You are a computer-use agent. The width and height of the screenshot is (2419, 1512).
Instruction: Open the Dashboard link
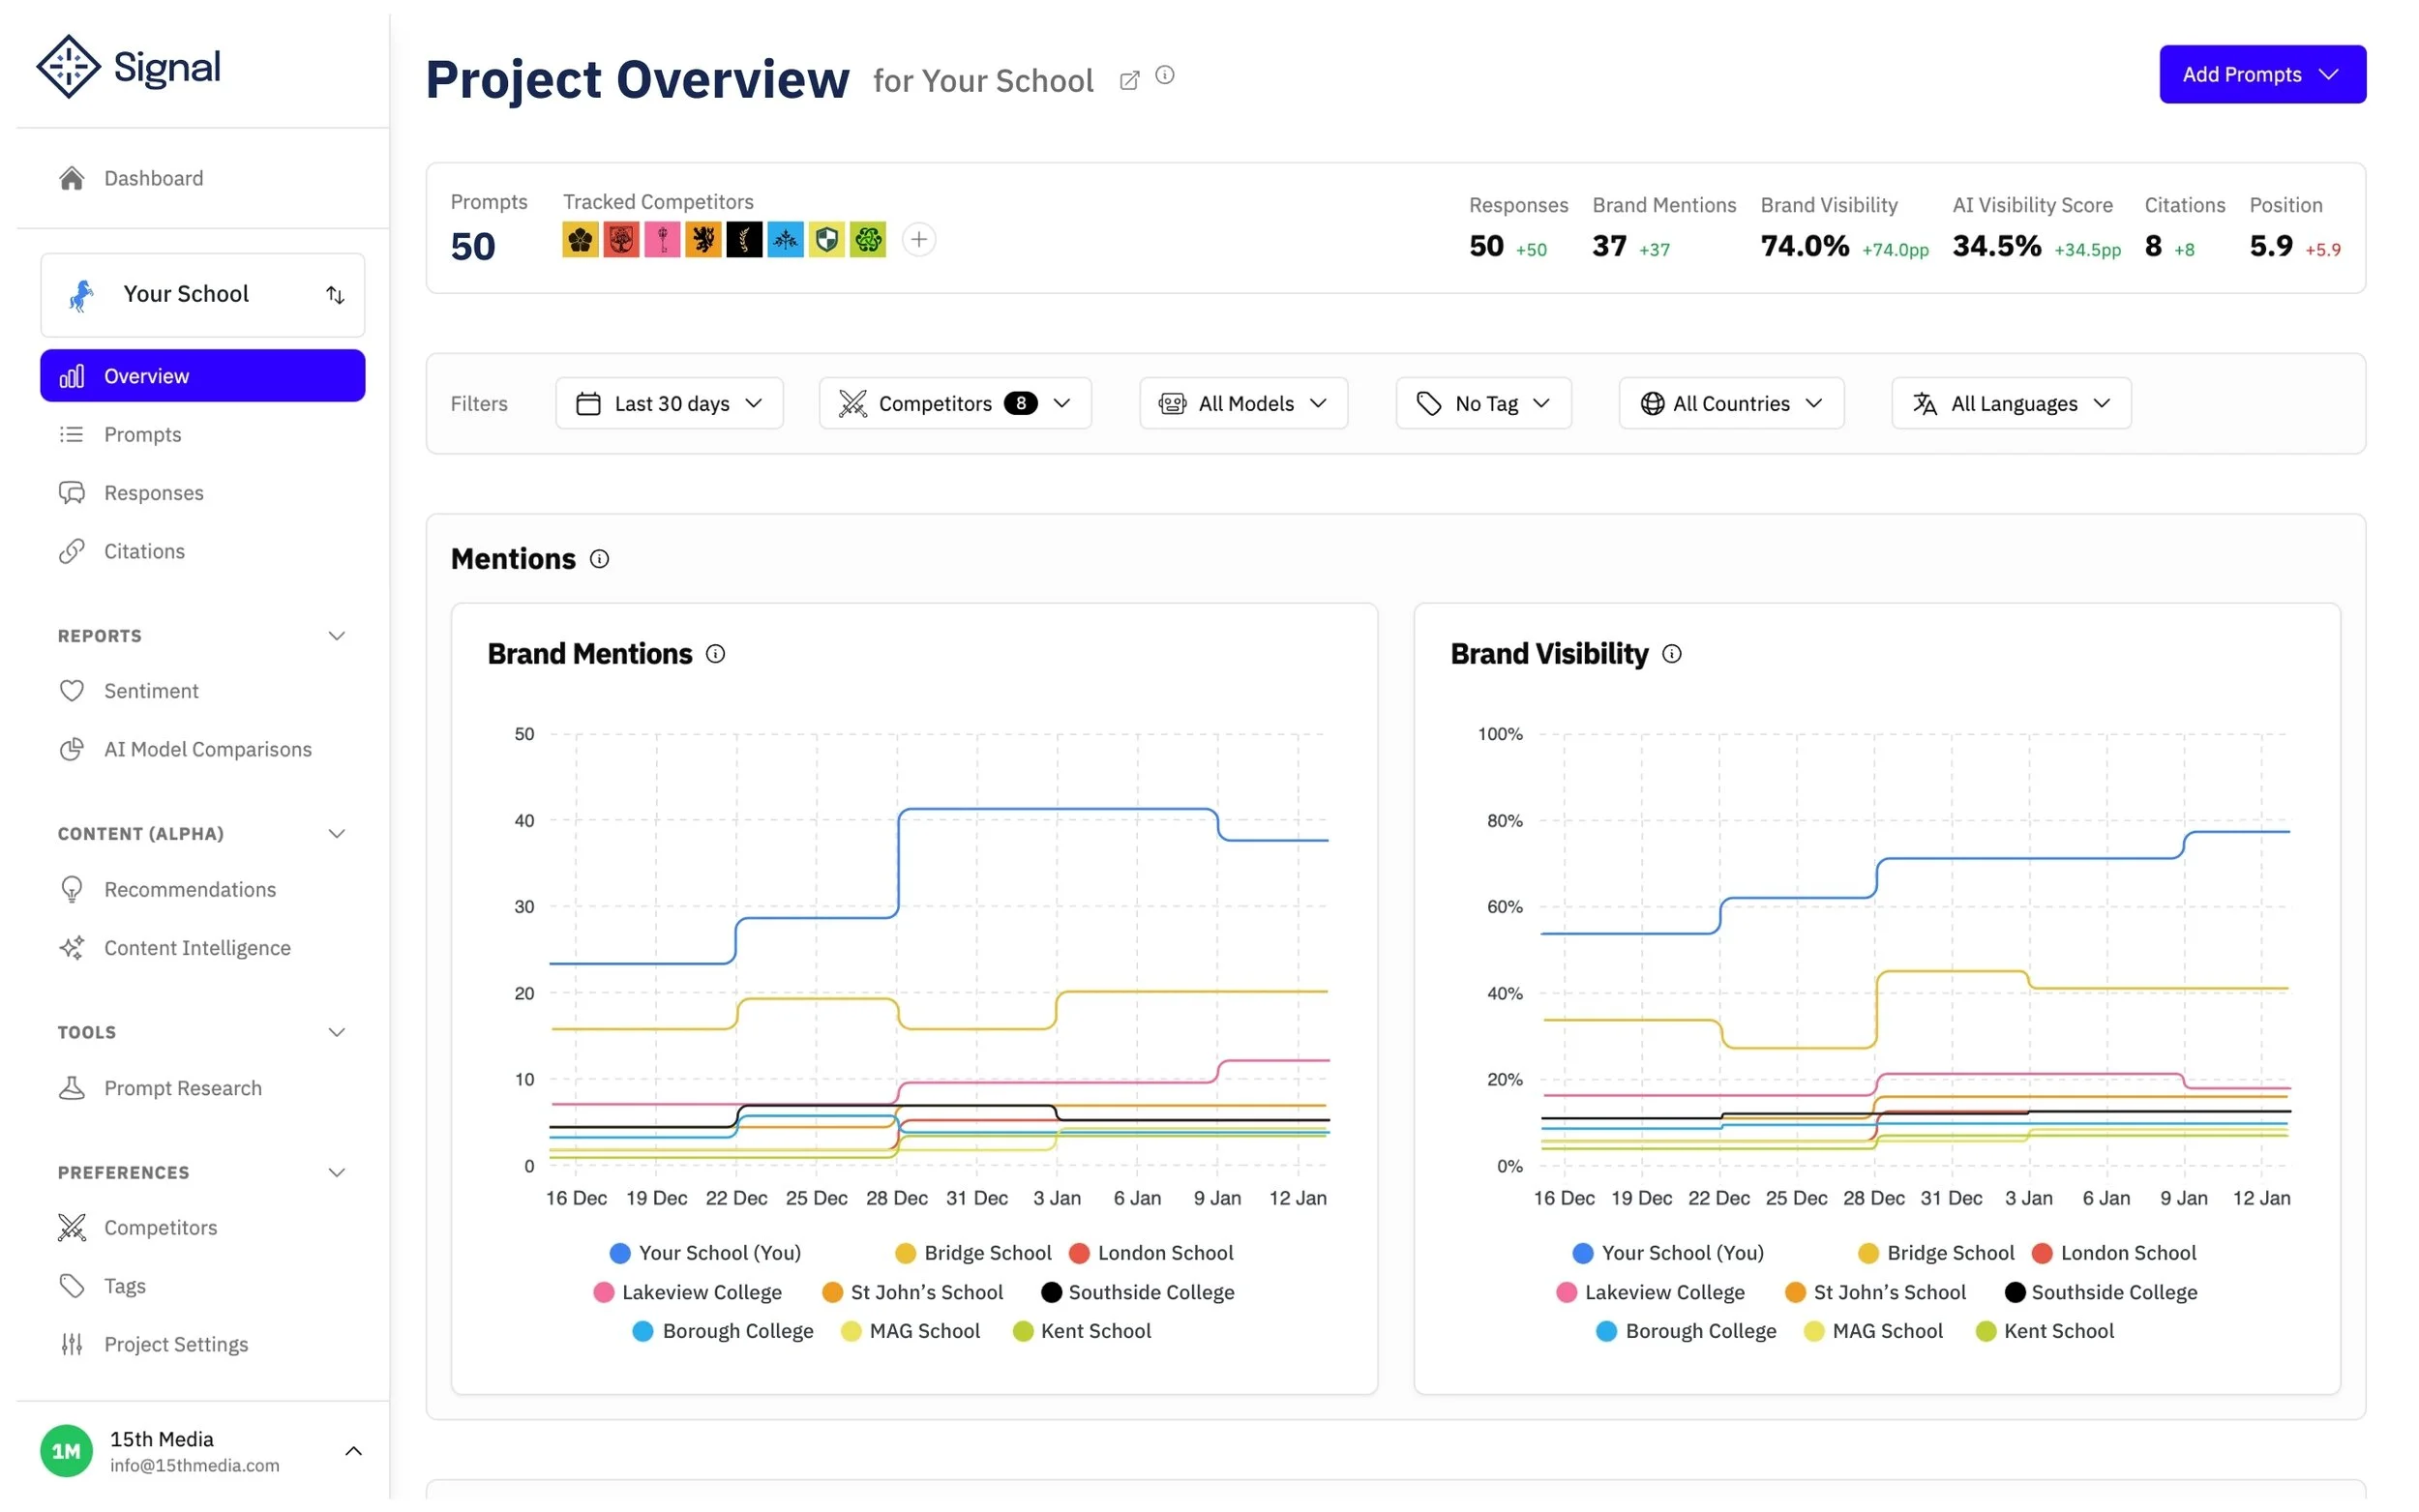coord(153,178)
